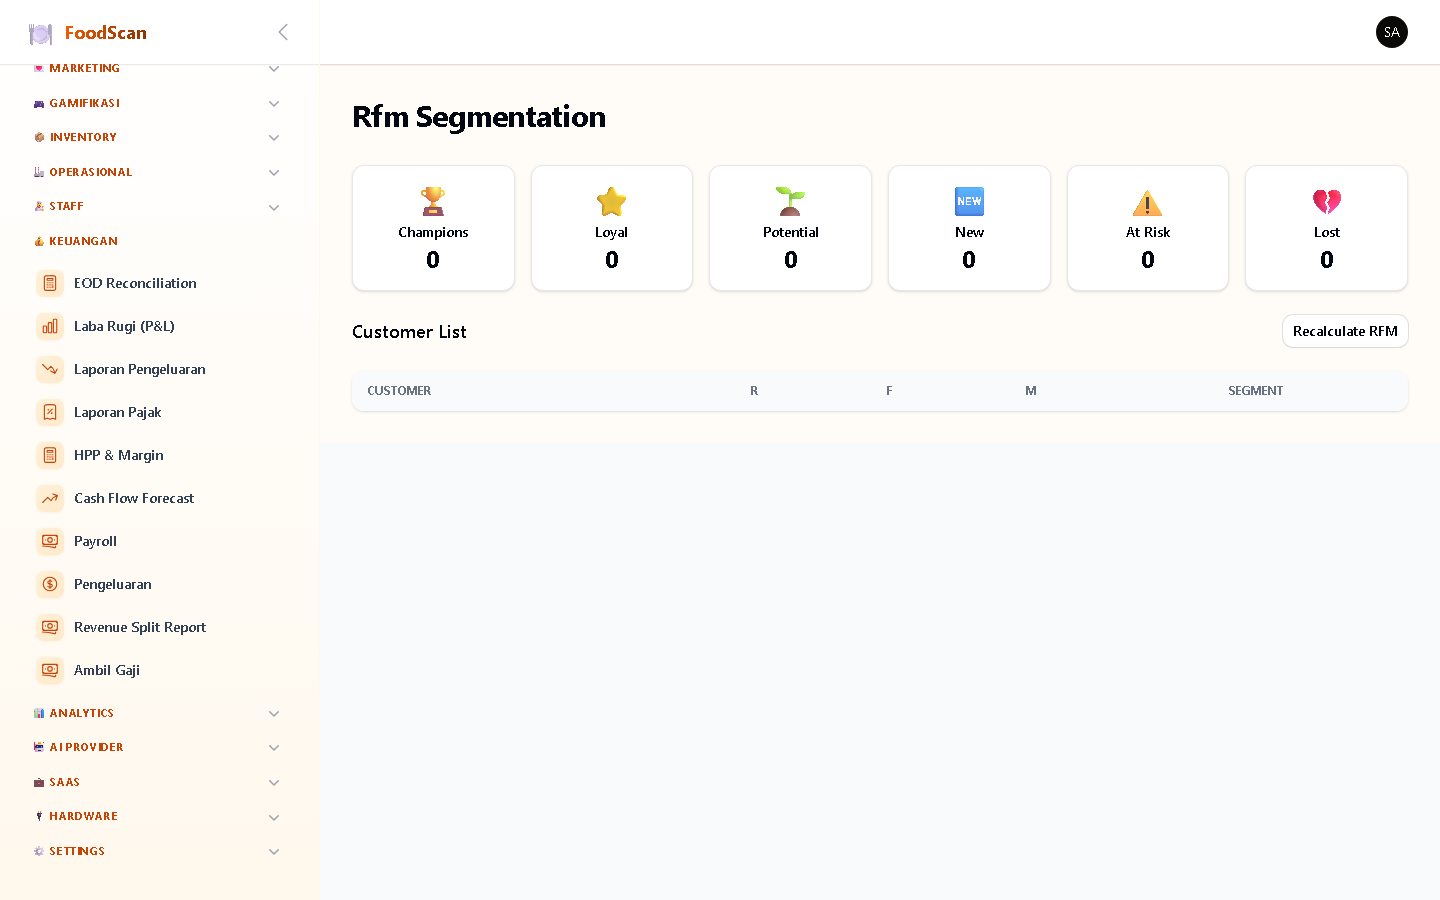Click the Revenue Split Report icon
The width and height of the screenshot is (1440, 900).
coord(50,627)
